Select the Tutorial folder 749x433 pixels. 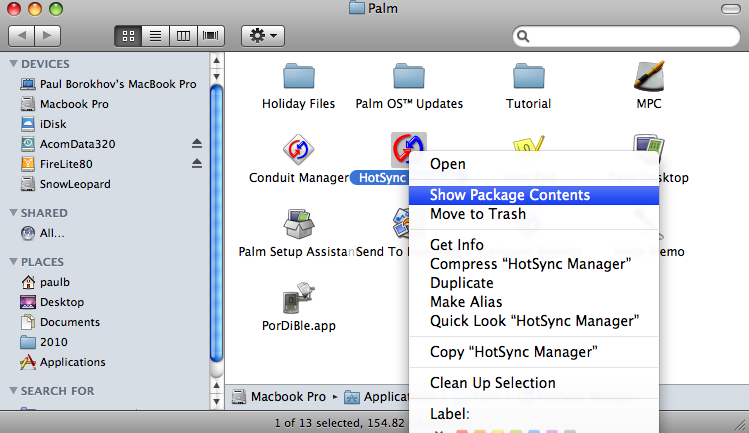click(529, 76)
